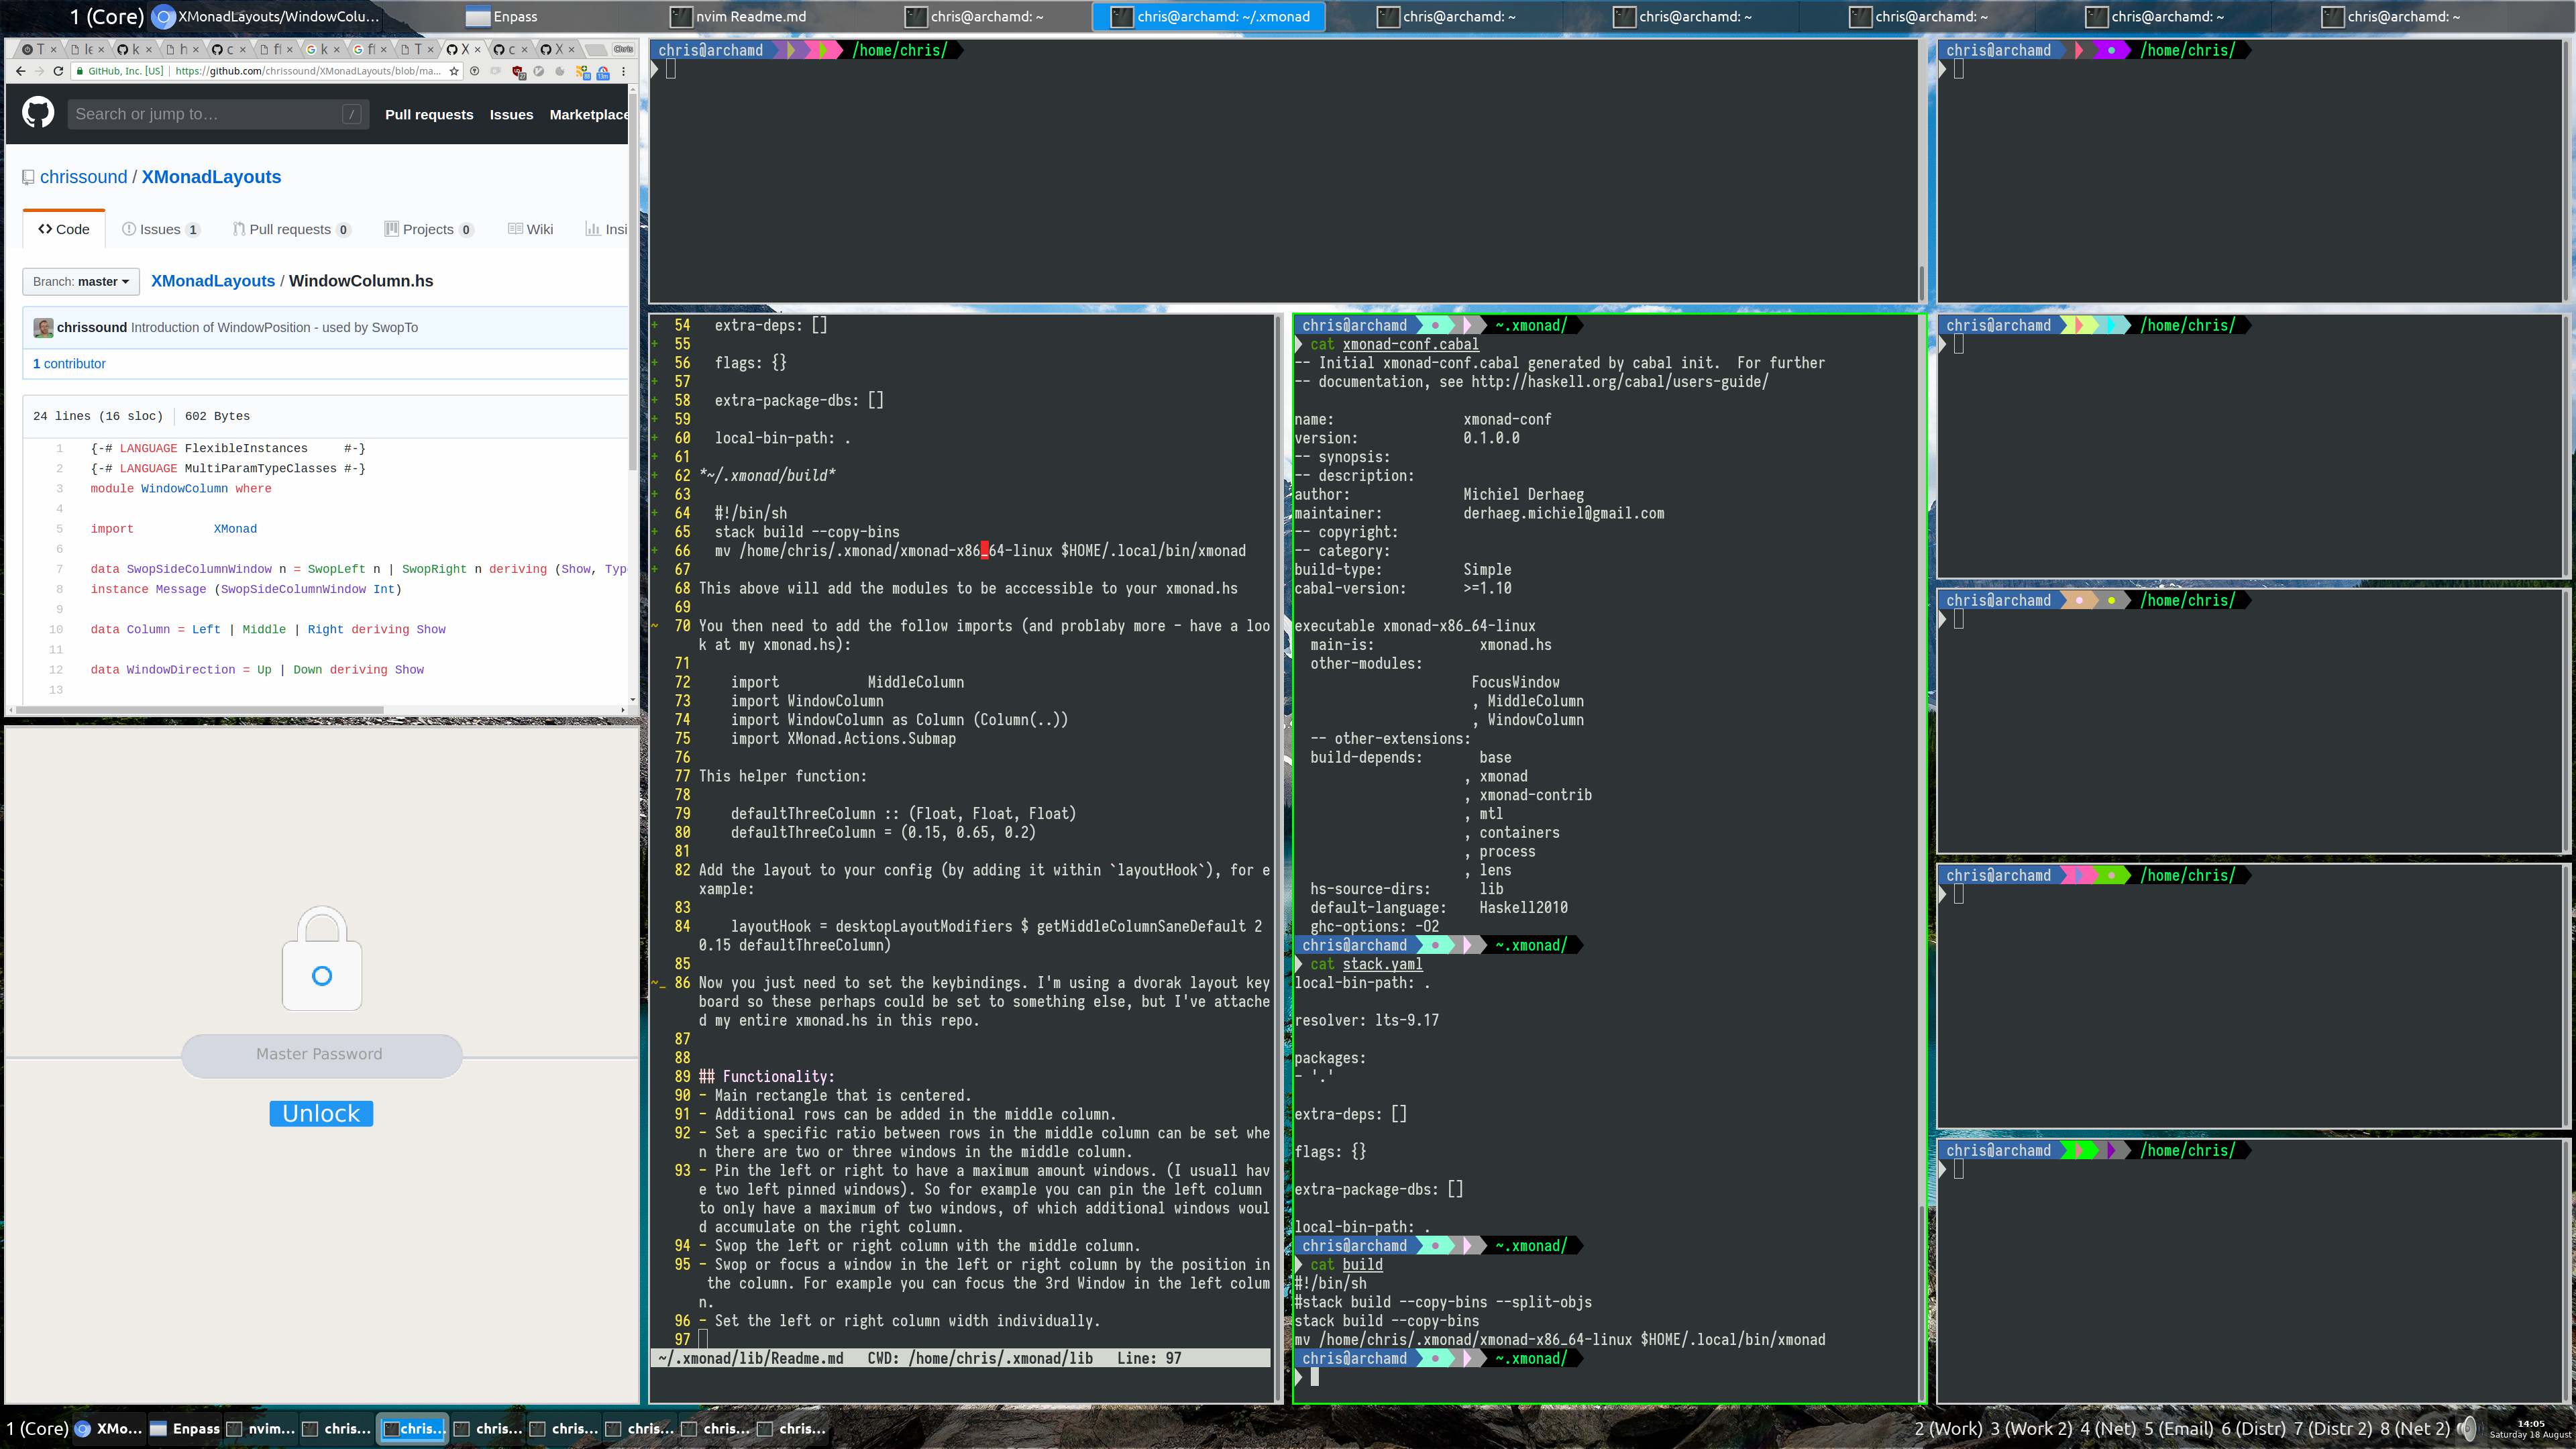The image size is (2576, 1449).
Task: Switch to the Issues repository tab
Action: point(160,229)
